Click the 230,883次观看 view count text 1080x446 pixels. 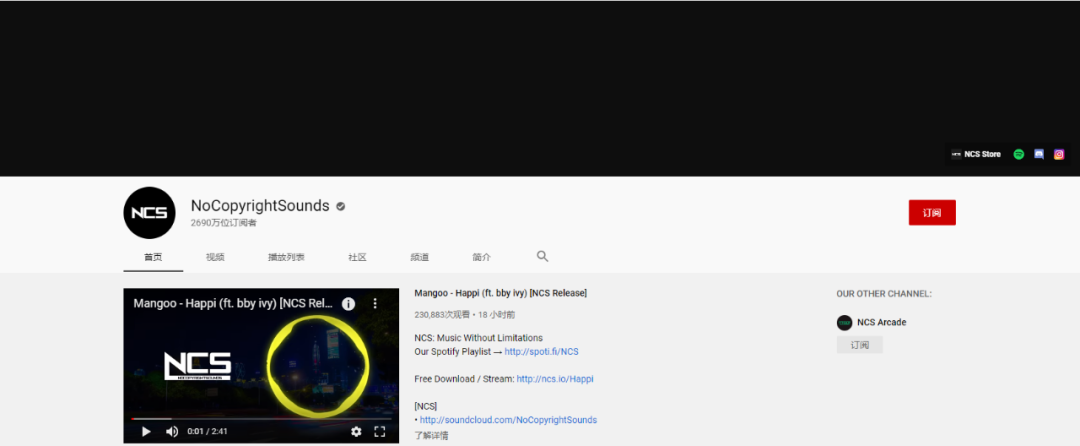point(442,315)
